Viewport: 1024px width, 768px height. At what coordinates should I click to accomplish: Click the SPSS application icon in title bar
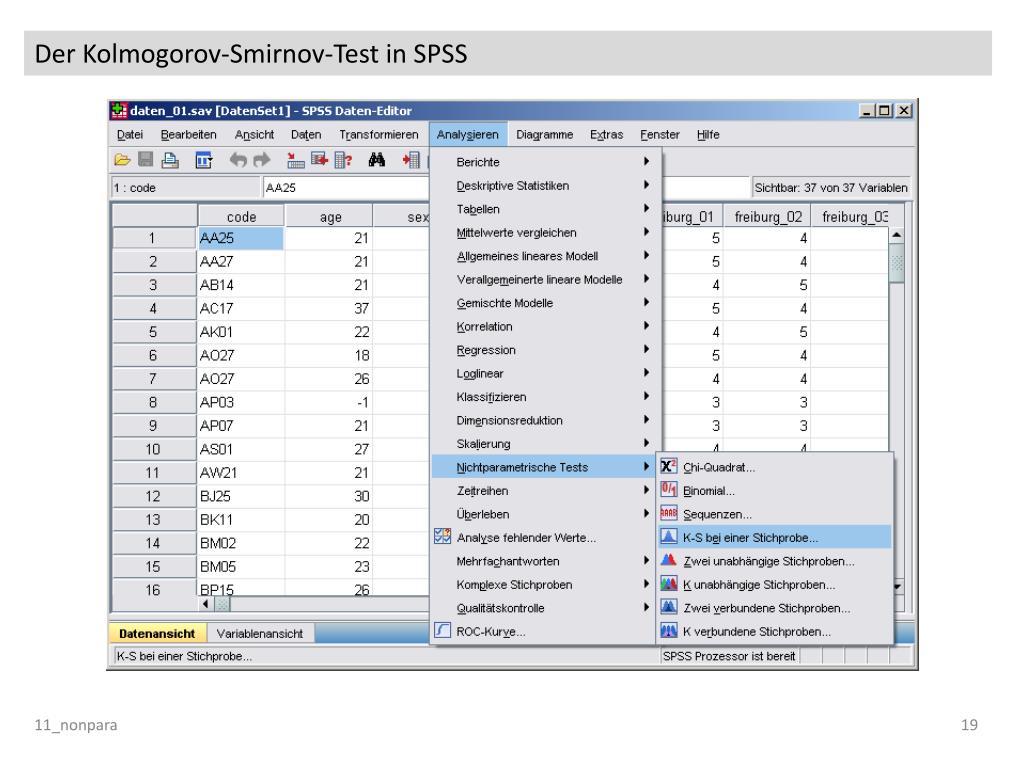pos(119,111)
